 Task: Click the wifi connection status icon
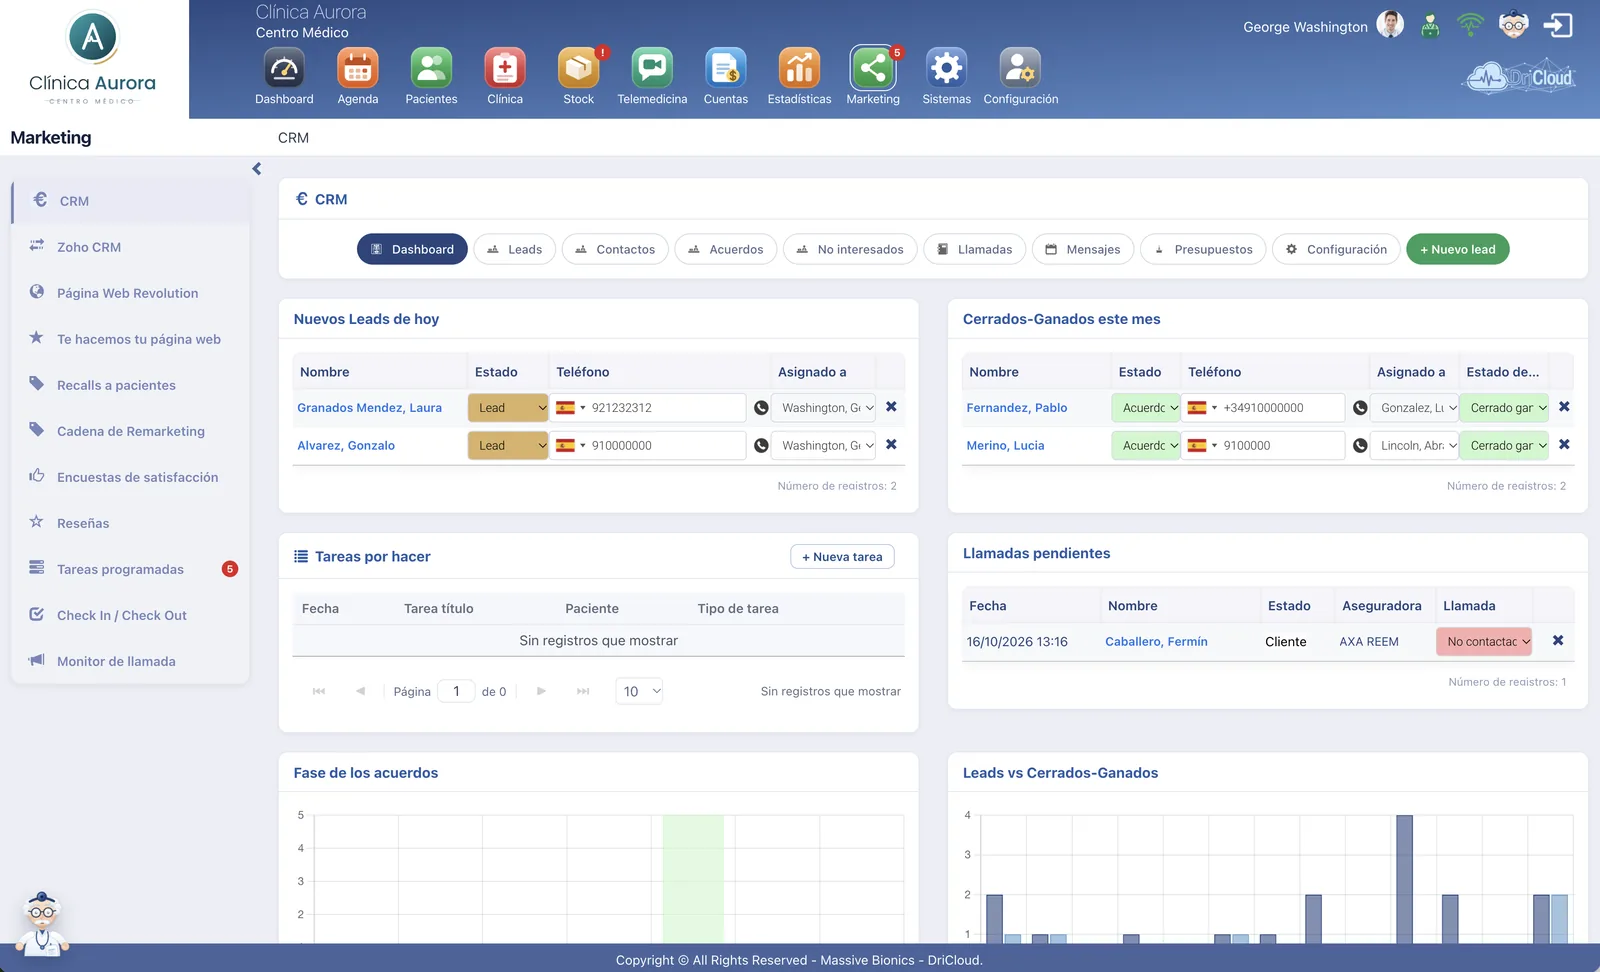pos(1470,25)
